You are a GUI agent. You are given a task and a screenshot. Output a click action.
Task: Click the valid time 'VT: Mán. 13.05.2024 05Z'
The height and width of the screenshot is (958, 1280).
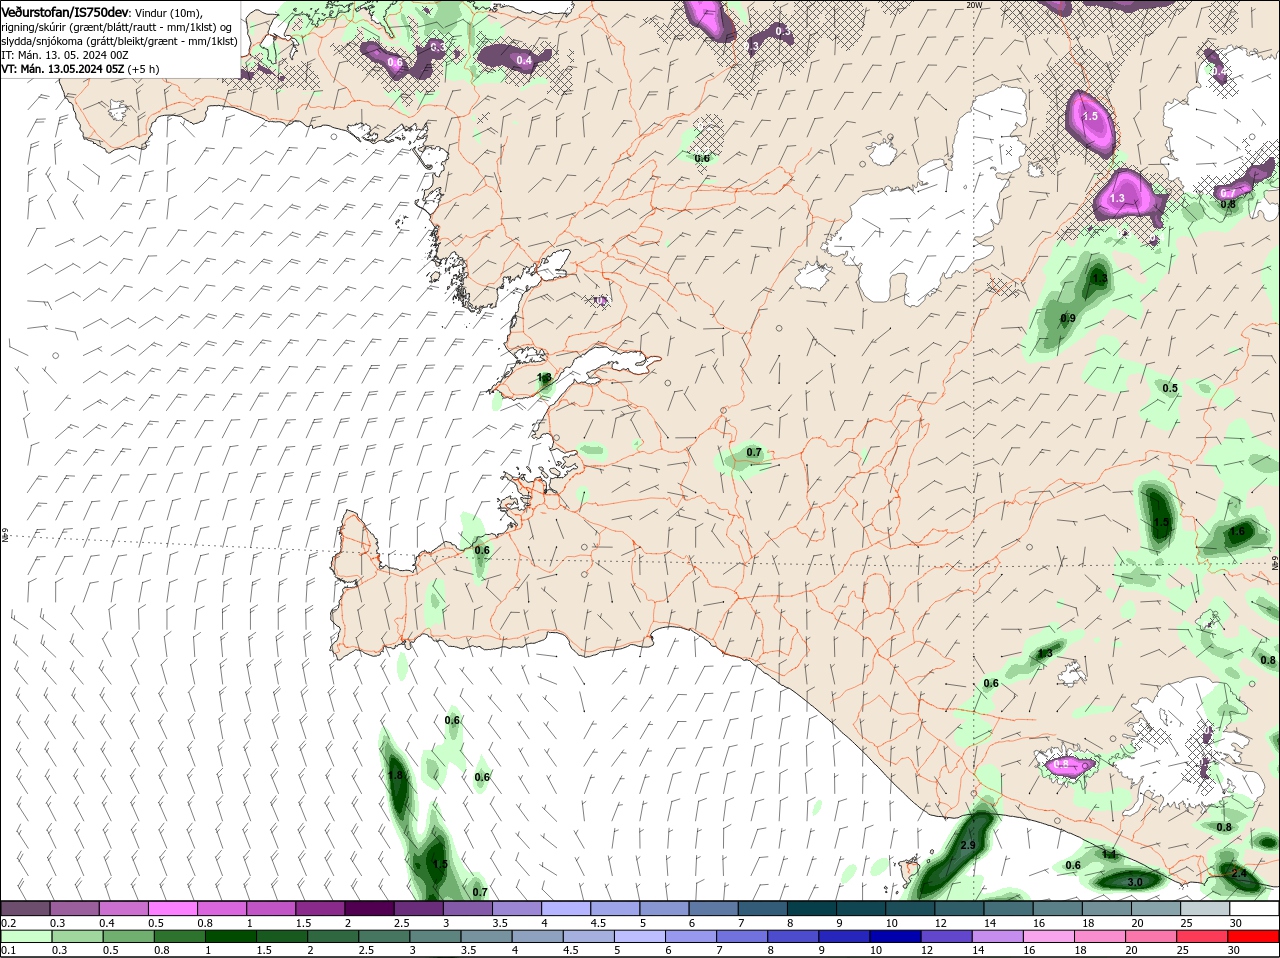[x=62, y=69]
